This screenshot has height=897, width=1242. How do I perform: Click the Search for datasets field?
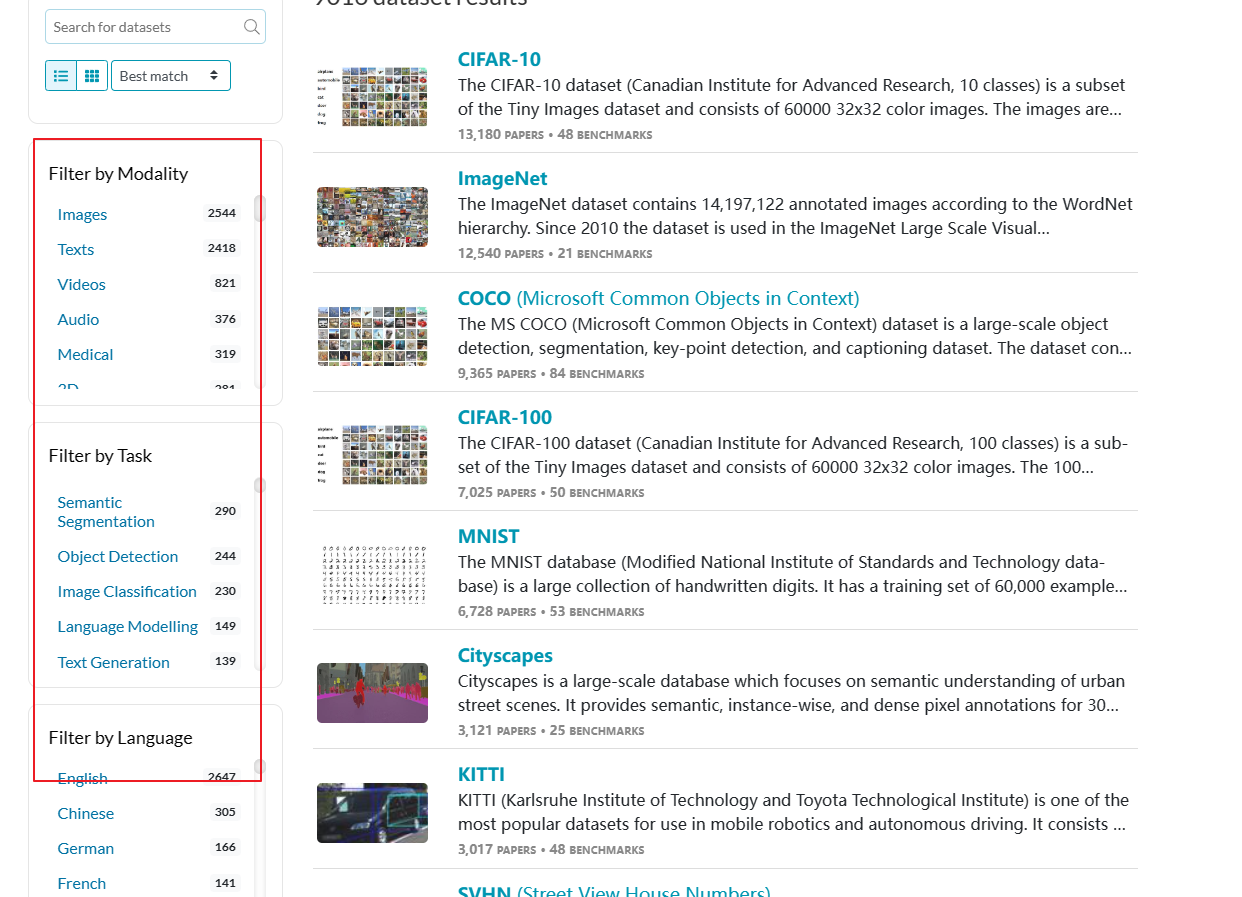tap(155, 27)
